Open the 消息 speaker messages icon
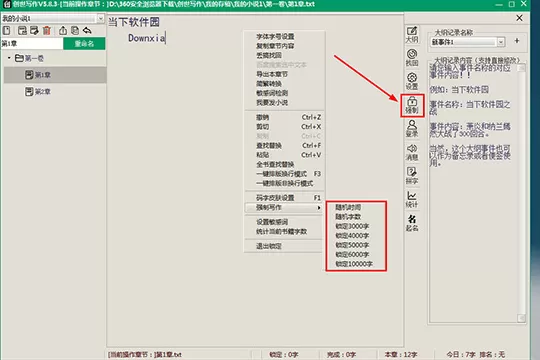Screen dimensions: 540x360 (412, 152)
